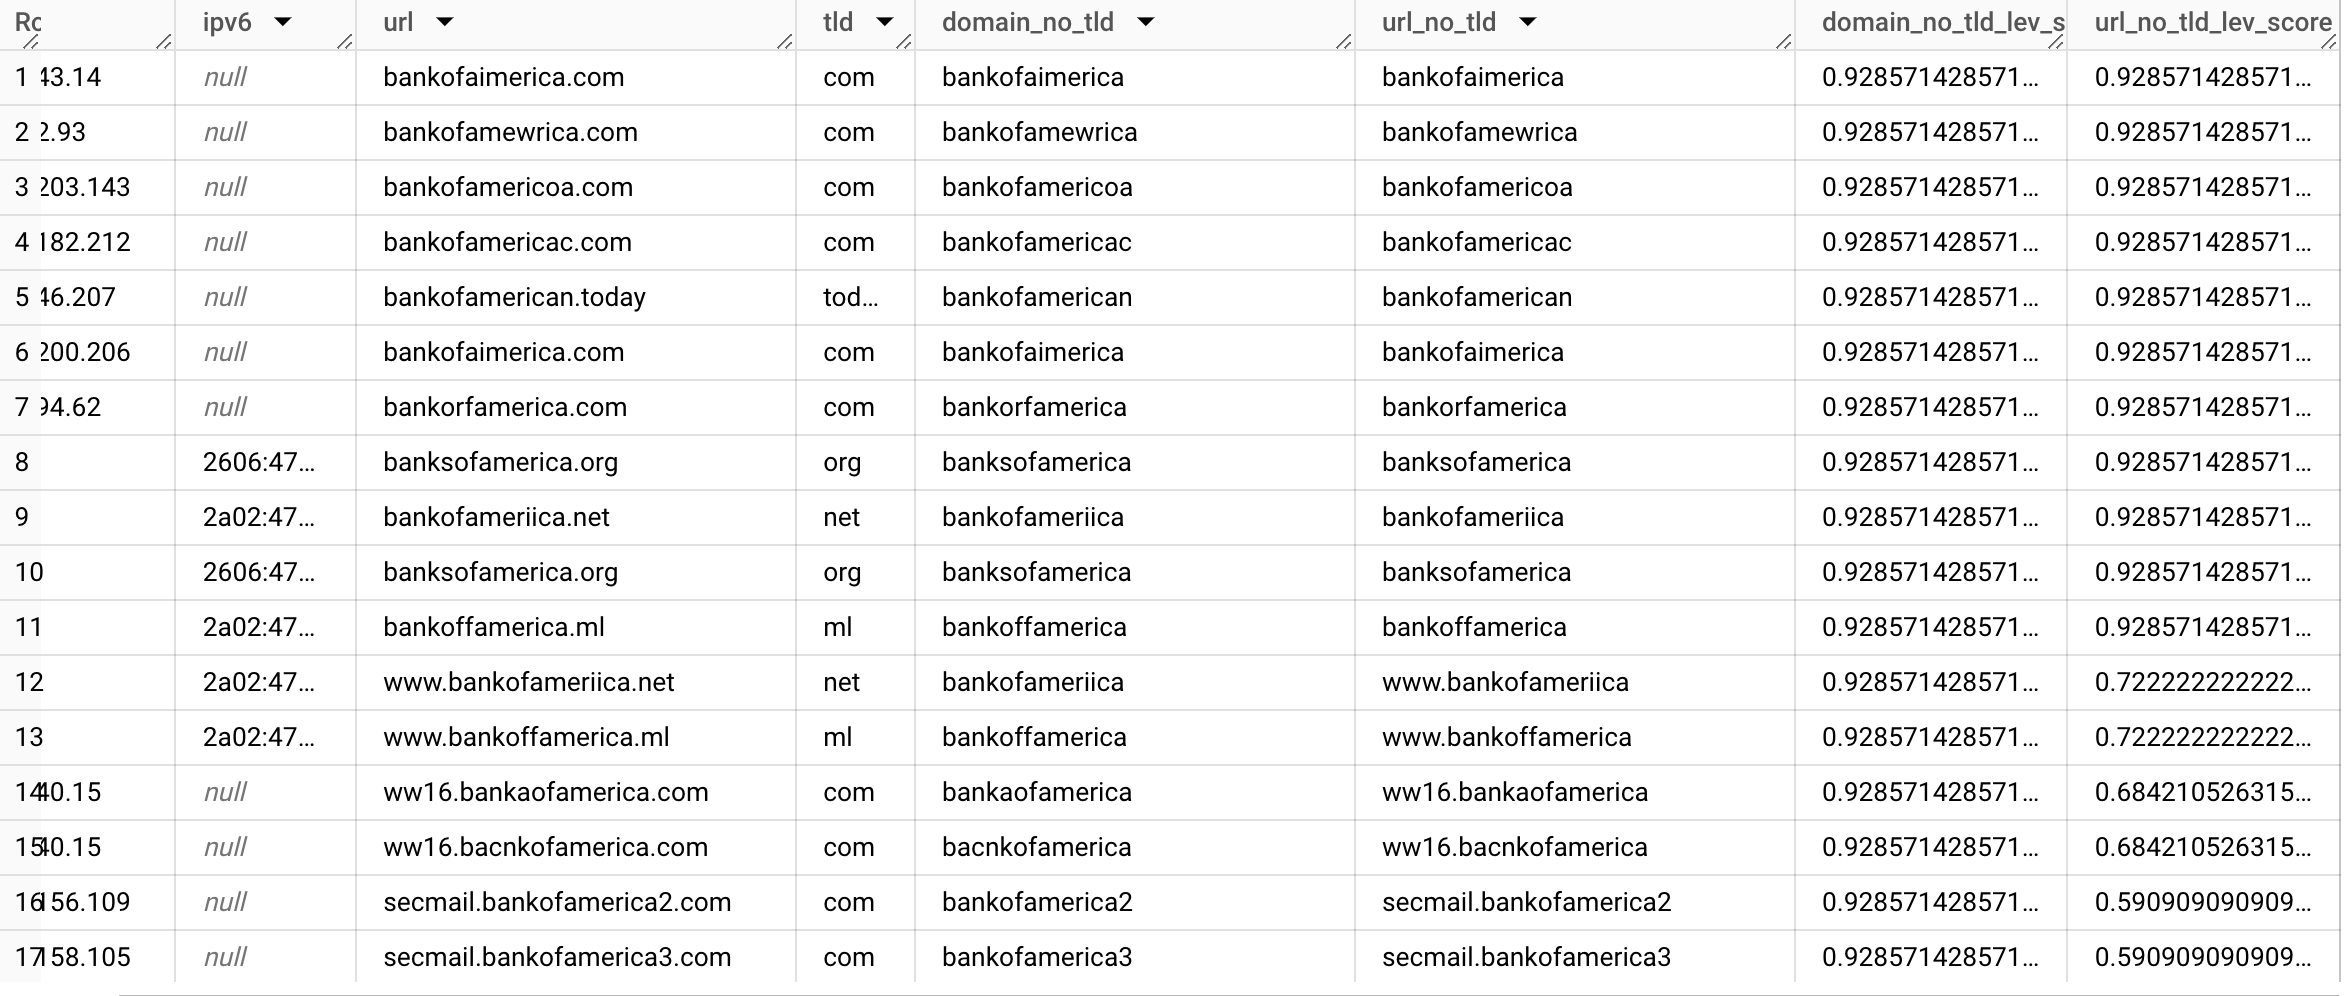Viewport: 2348px width, 996px height.
Task: Select the null ipv6 value in row 1
Action: coord(225,77)
